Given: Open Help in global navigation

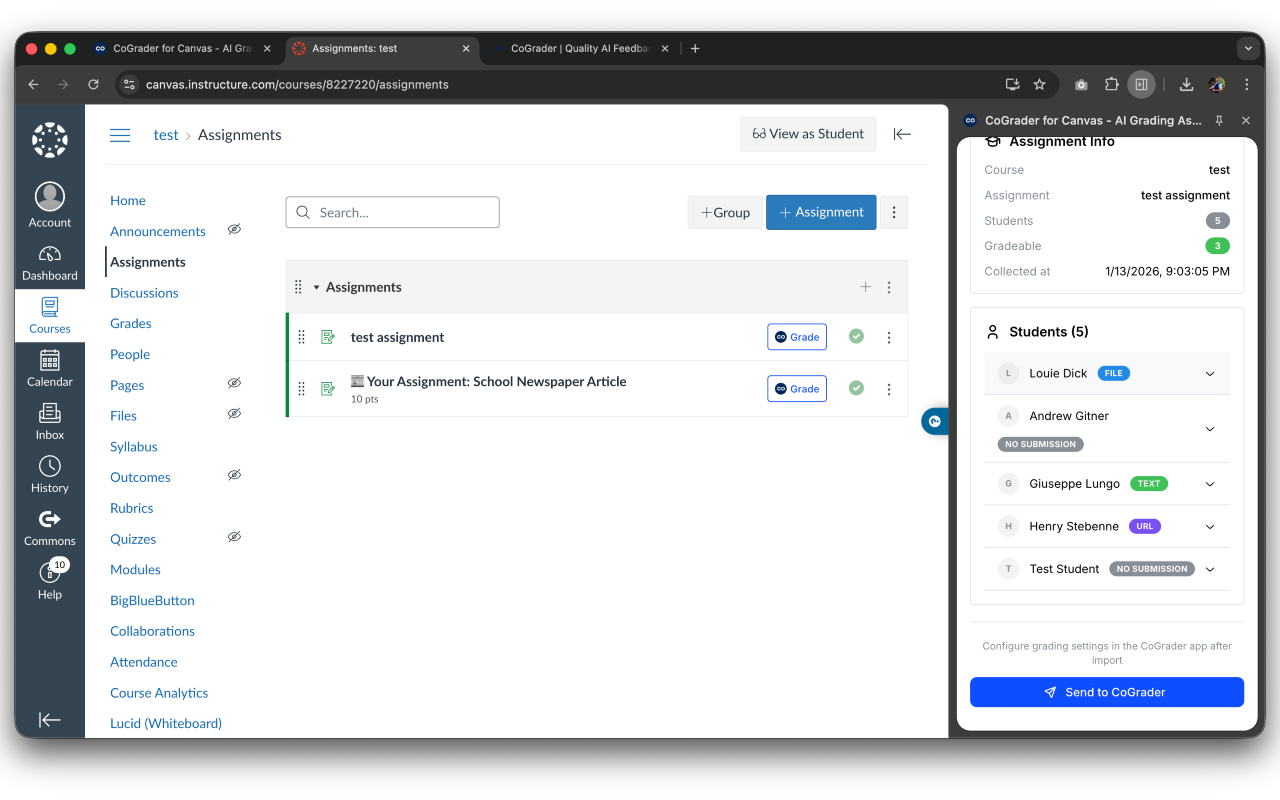Looking at the screenshot, I should [x=50, y=580].
